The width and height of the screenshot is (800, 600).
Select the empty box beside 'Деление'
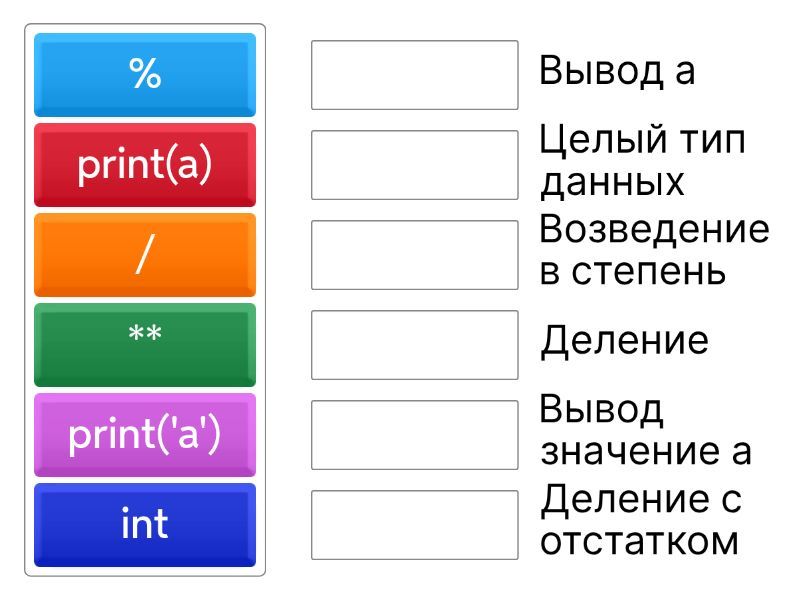pos(414,345)
